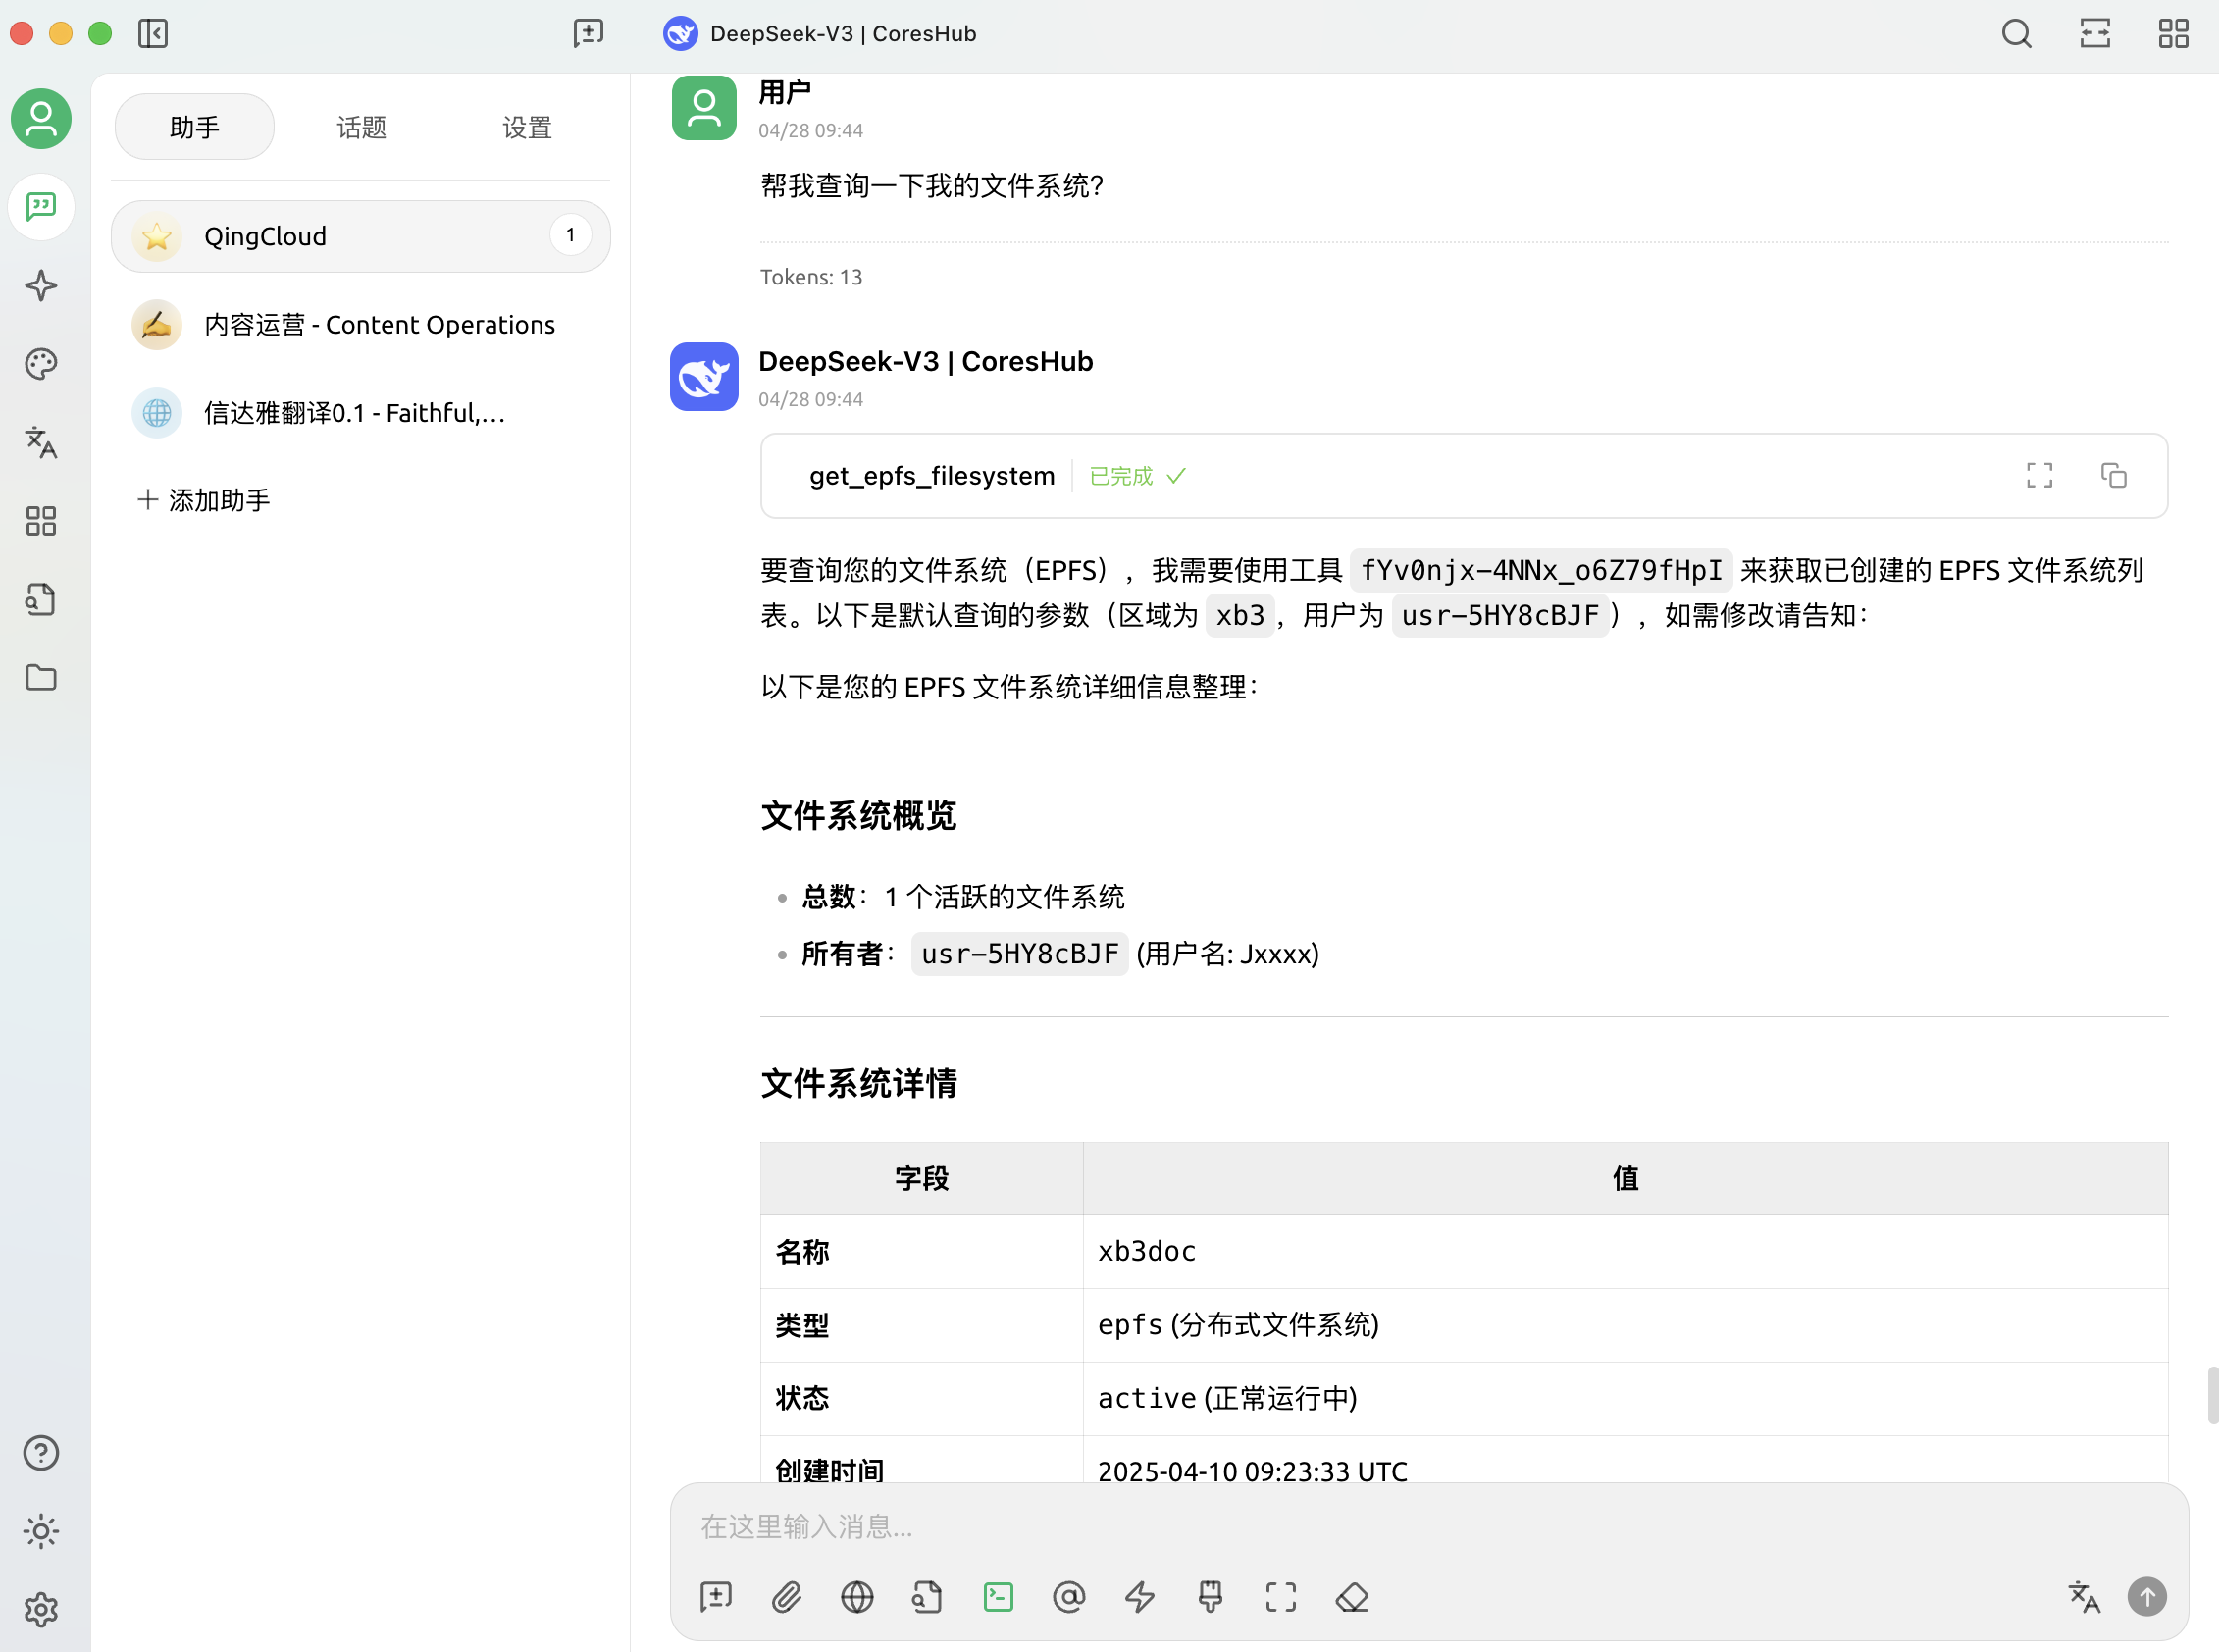Toggle the light/dark theme sun icon

41,1531
